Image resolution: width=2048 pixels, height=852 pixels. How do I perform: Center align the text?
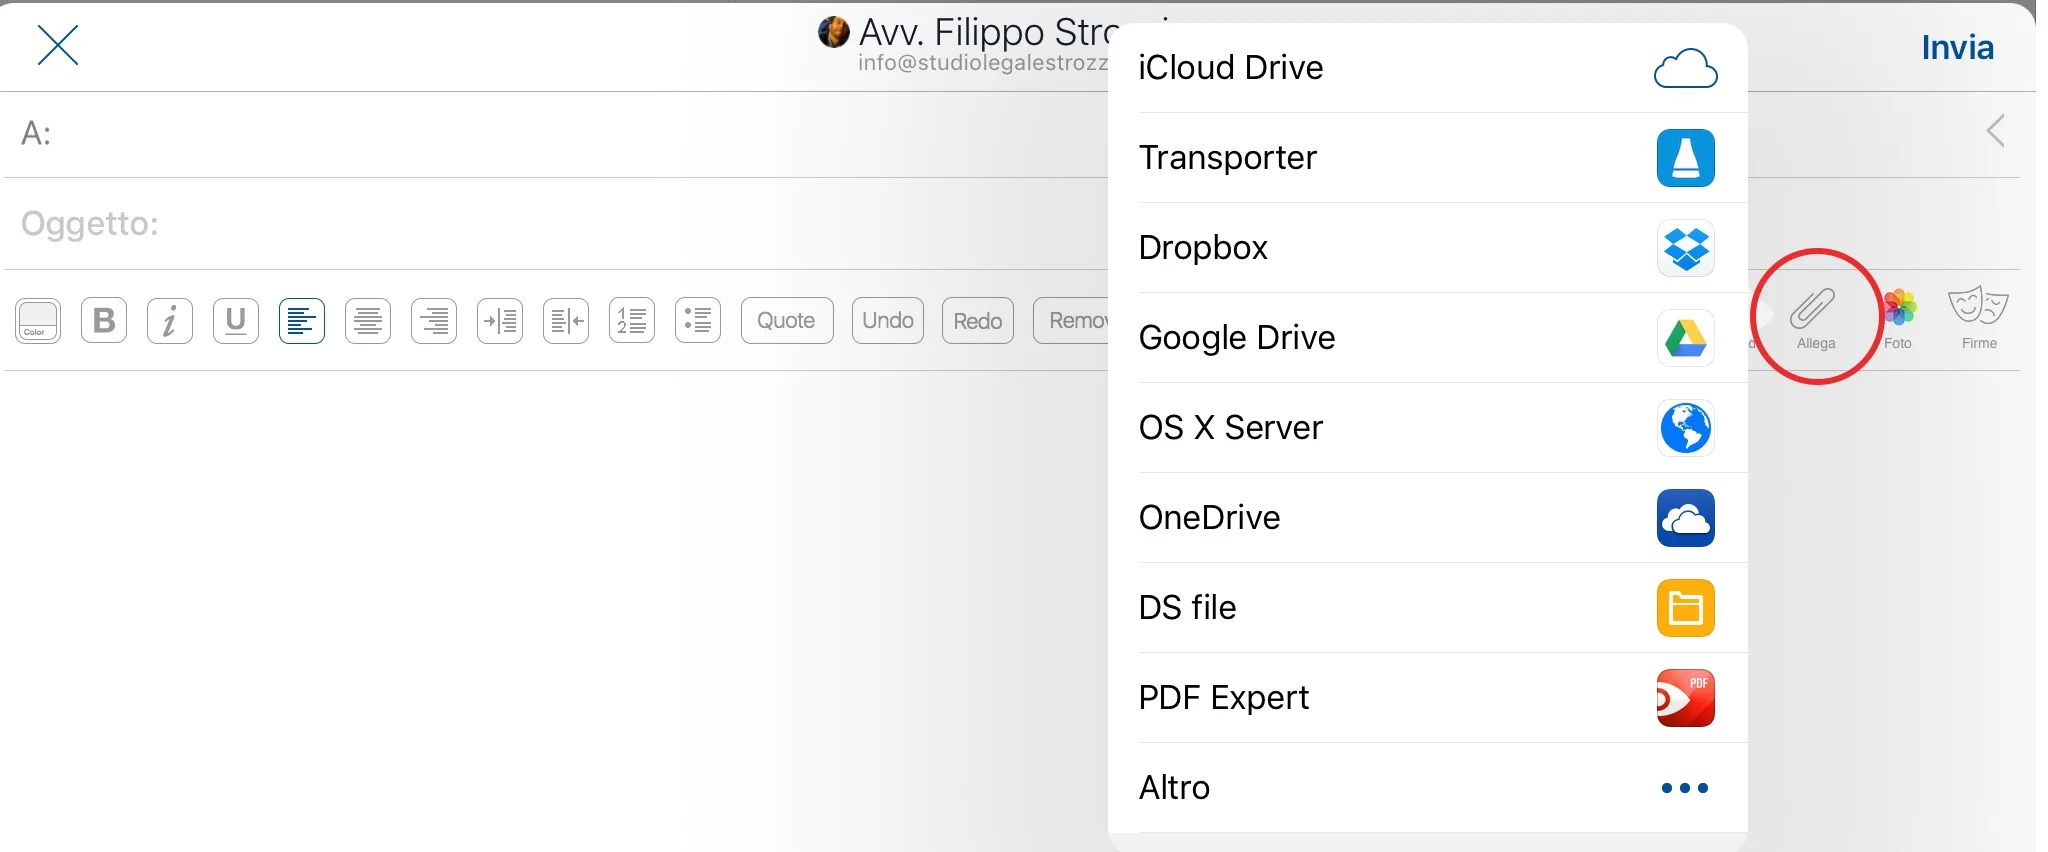pos(368,321)
